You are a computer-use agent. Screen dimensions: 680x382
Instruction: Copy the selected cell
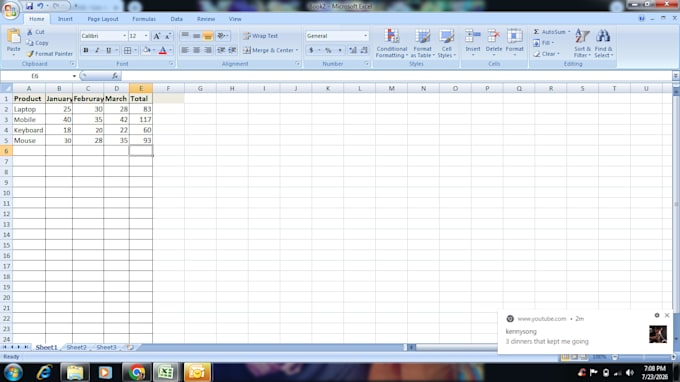[37, 43]
